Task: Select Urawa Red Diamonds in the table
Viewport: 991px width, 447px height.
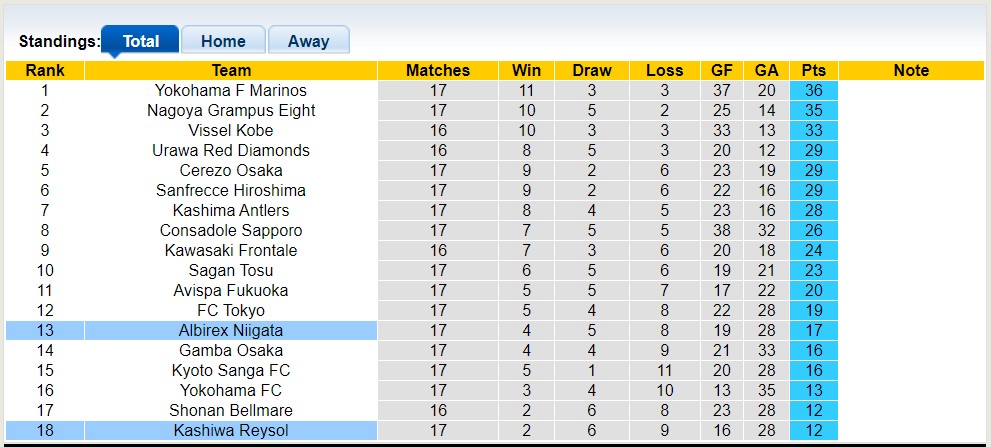Action: coord(231,150)
